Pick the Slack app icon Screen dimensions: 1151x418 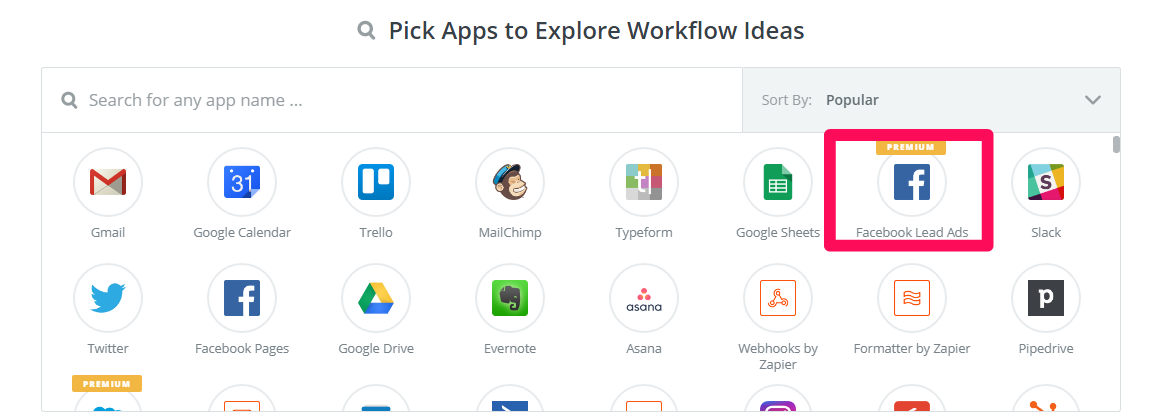1046,182
